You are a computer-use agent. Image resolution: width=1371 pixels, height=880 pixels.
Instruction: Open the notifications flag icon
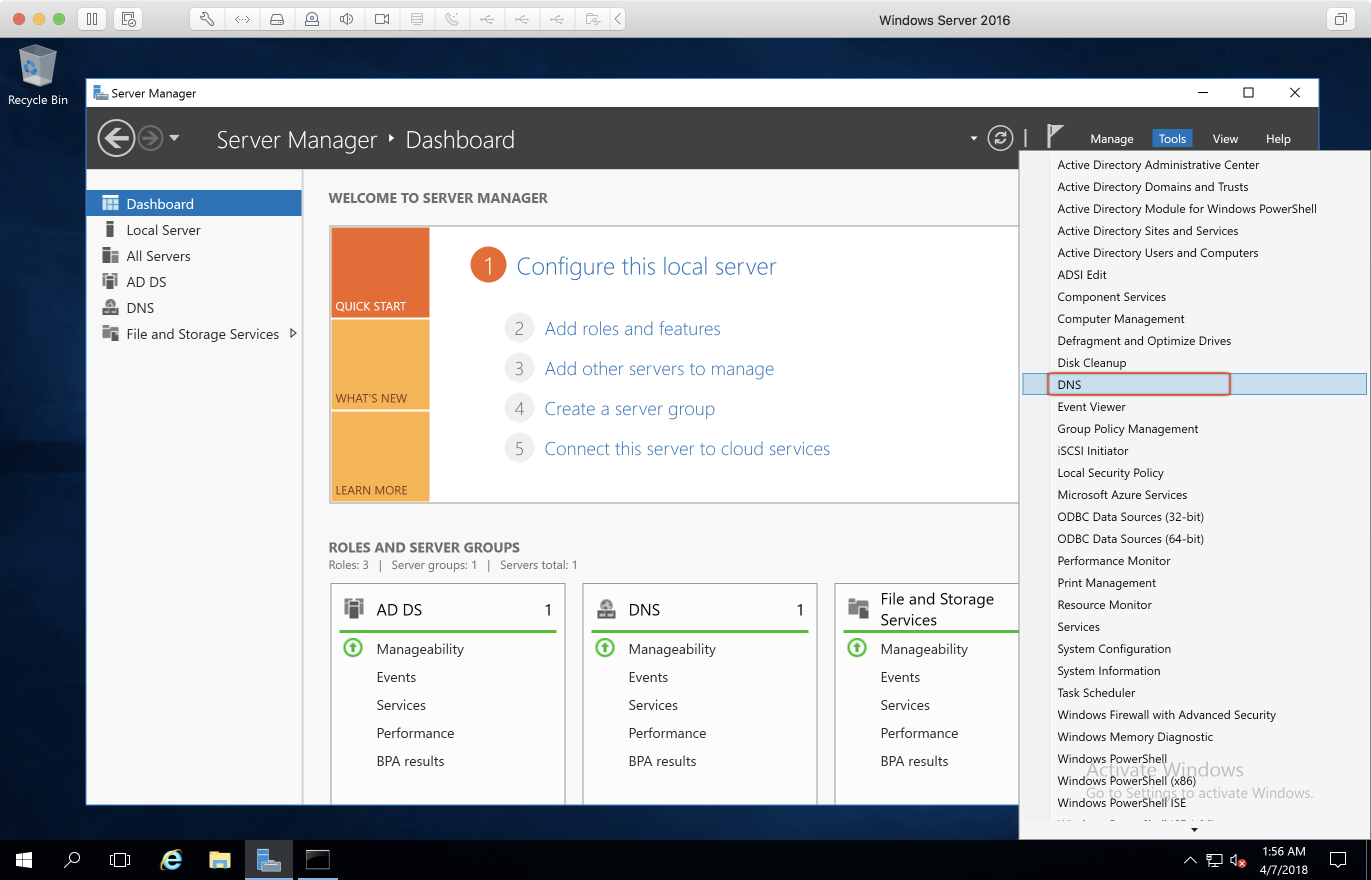pyautogui.click(x=1054, y=136)
